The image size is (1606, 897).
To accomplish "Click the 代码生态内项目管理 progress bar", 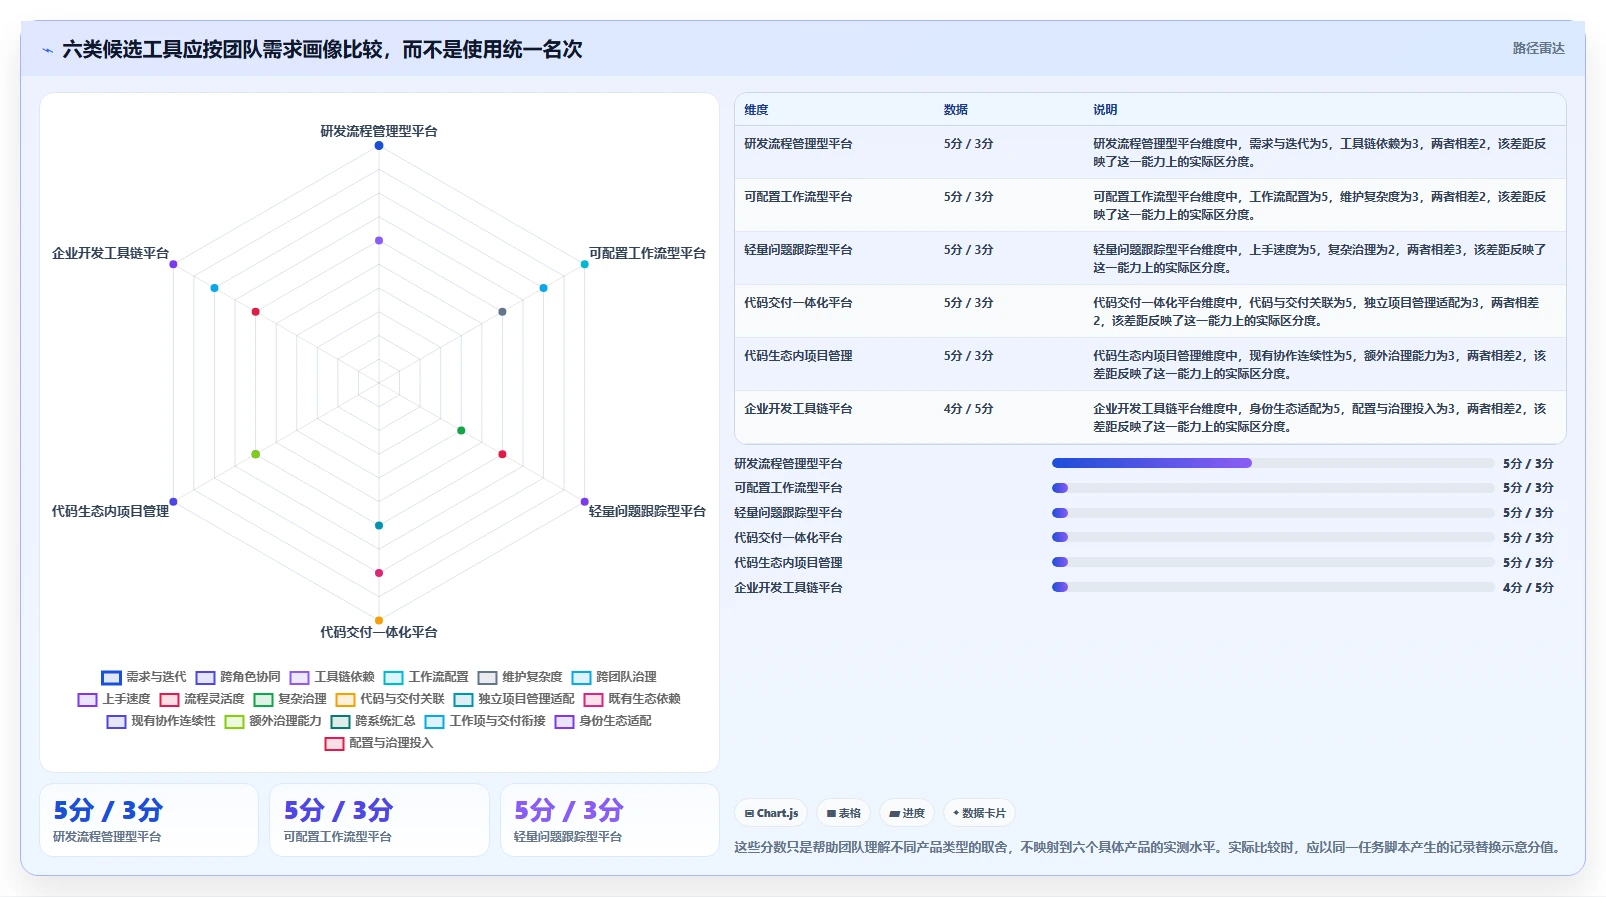I will [1273, 563].
